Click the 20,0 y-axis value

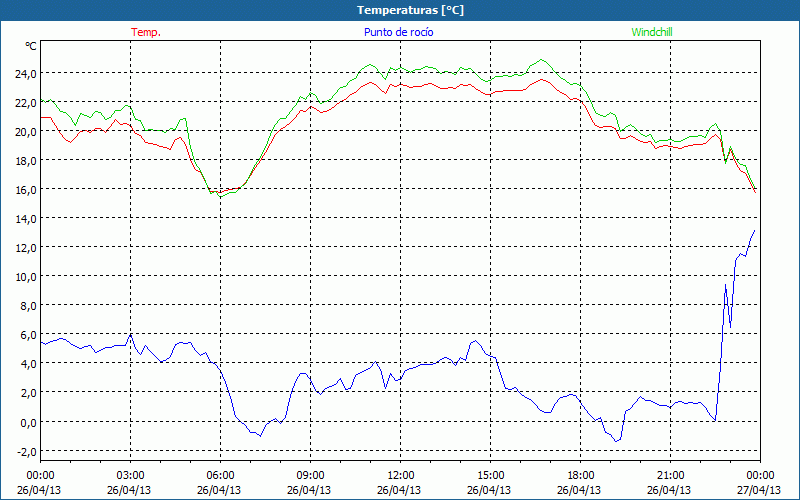(x=25, y=132)
